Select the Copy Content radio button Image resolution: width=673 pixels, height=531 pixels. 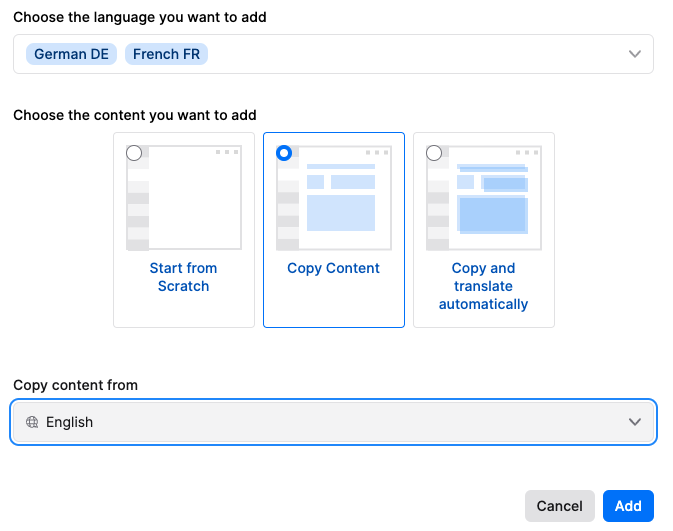[x=284, y=153]
